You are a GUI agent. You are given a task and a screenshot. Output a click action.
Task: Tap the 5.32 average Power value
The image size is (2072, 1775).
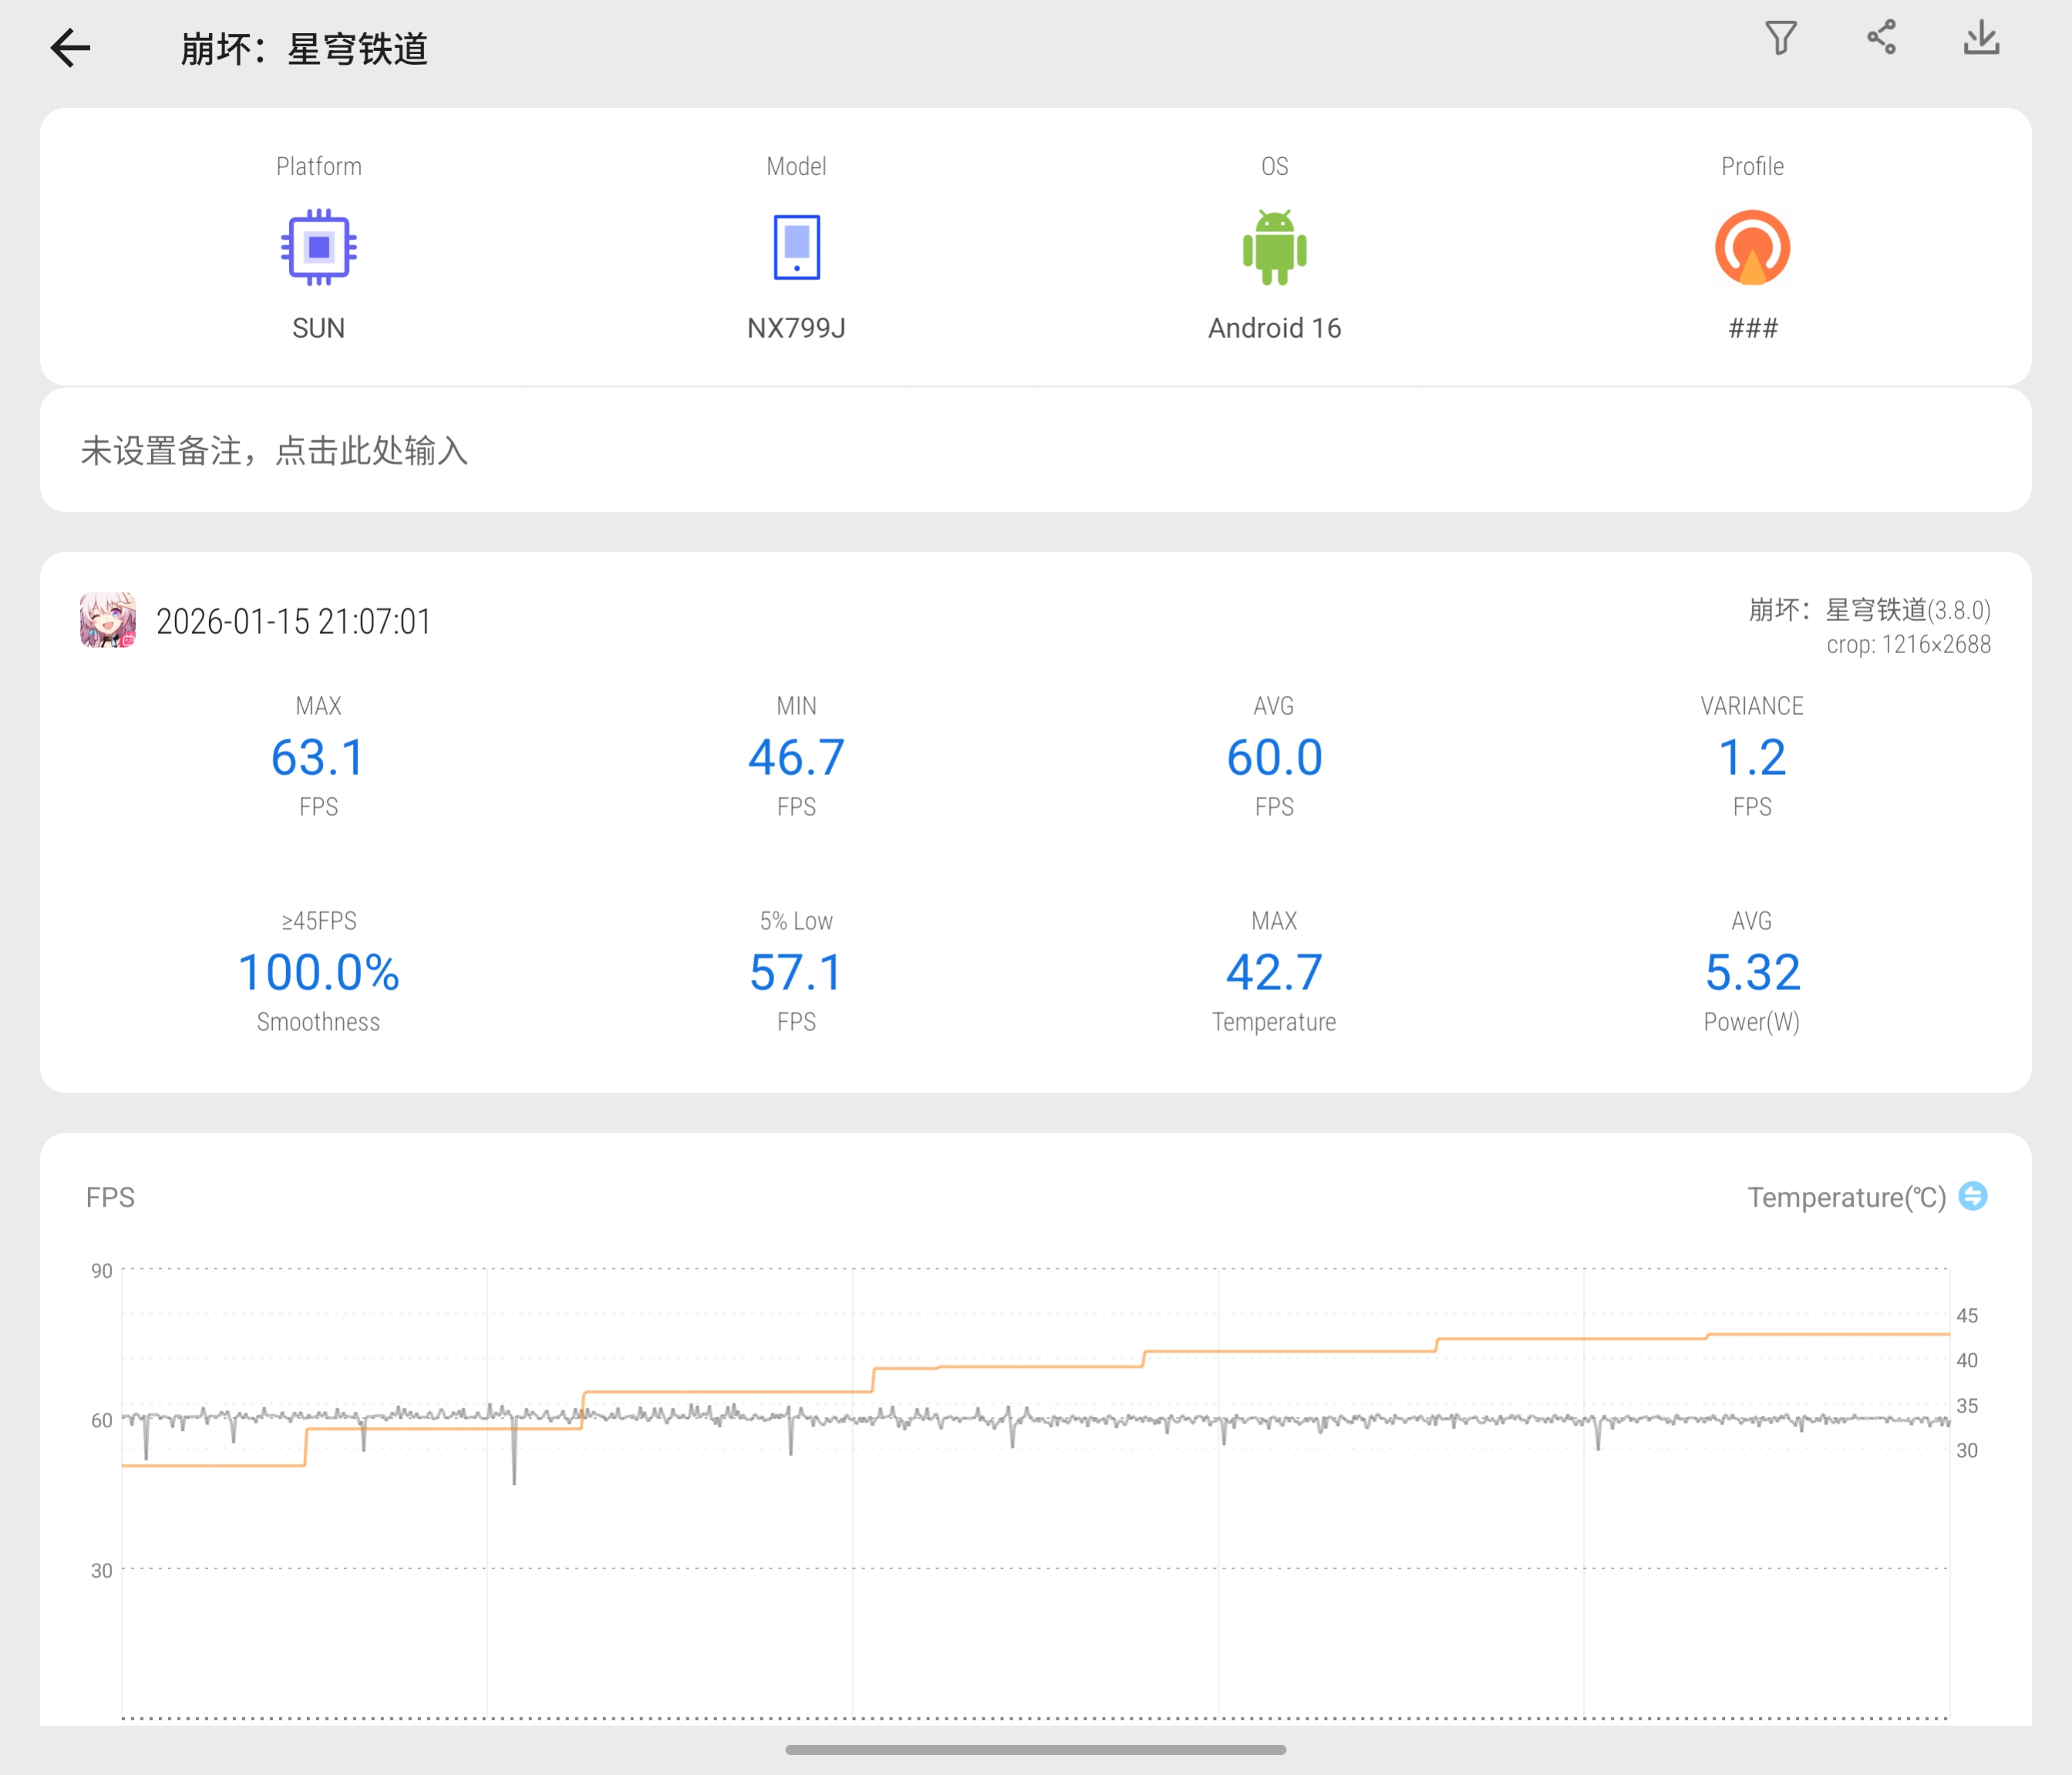pos(1752,973)
